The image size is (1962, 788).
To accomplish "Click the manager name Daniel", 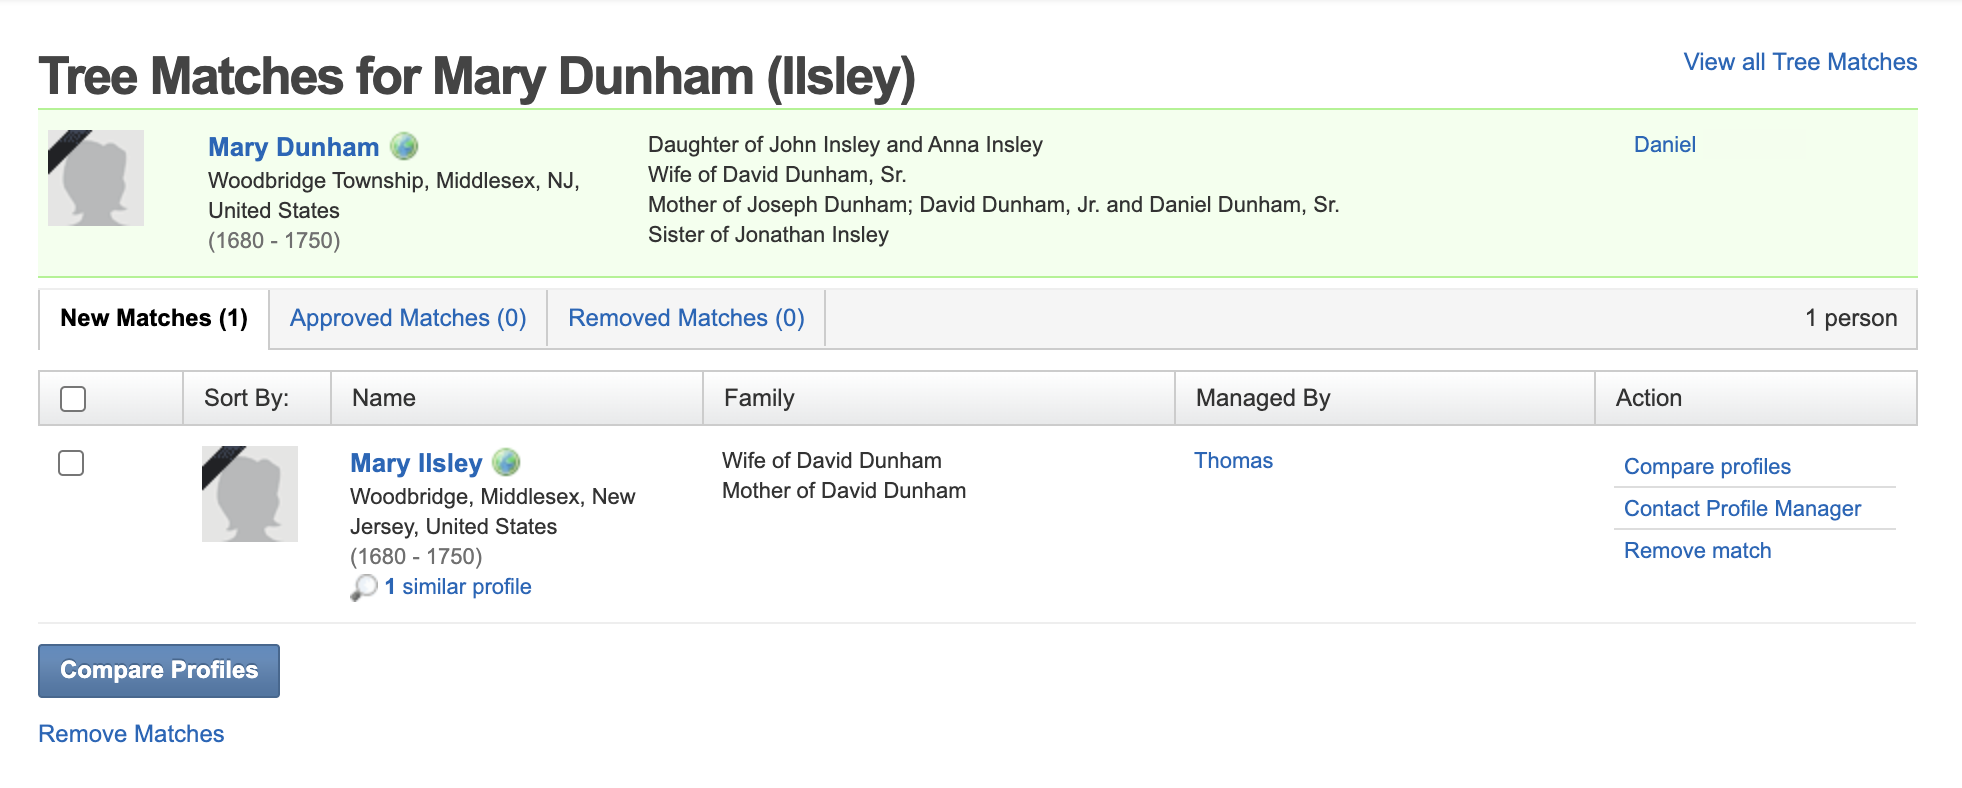I will coord(1664,145).
